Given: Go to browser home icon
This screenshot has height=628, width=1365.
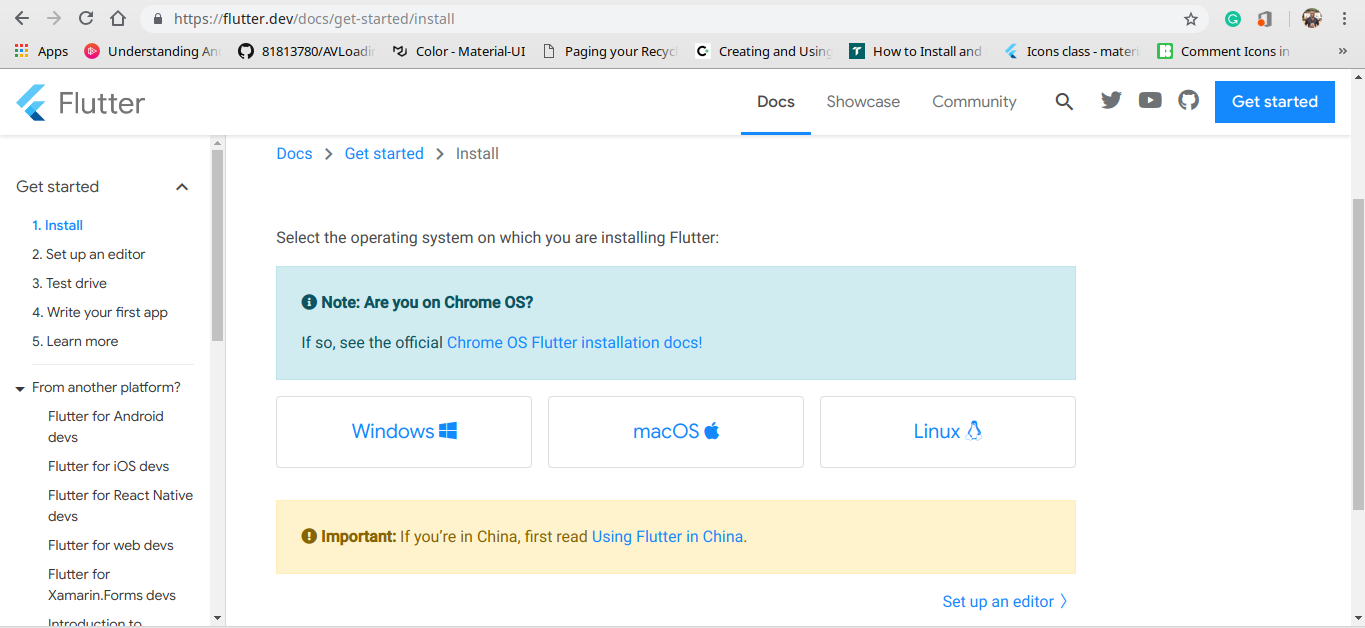Looking at the screenshot, I should [x=118, y=18].
